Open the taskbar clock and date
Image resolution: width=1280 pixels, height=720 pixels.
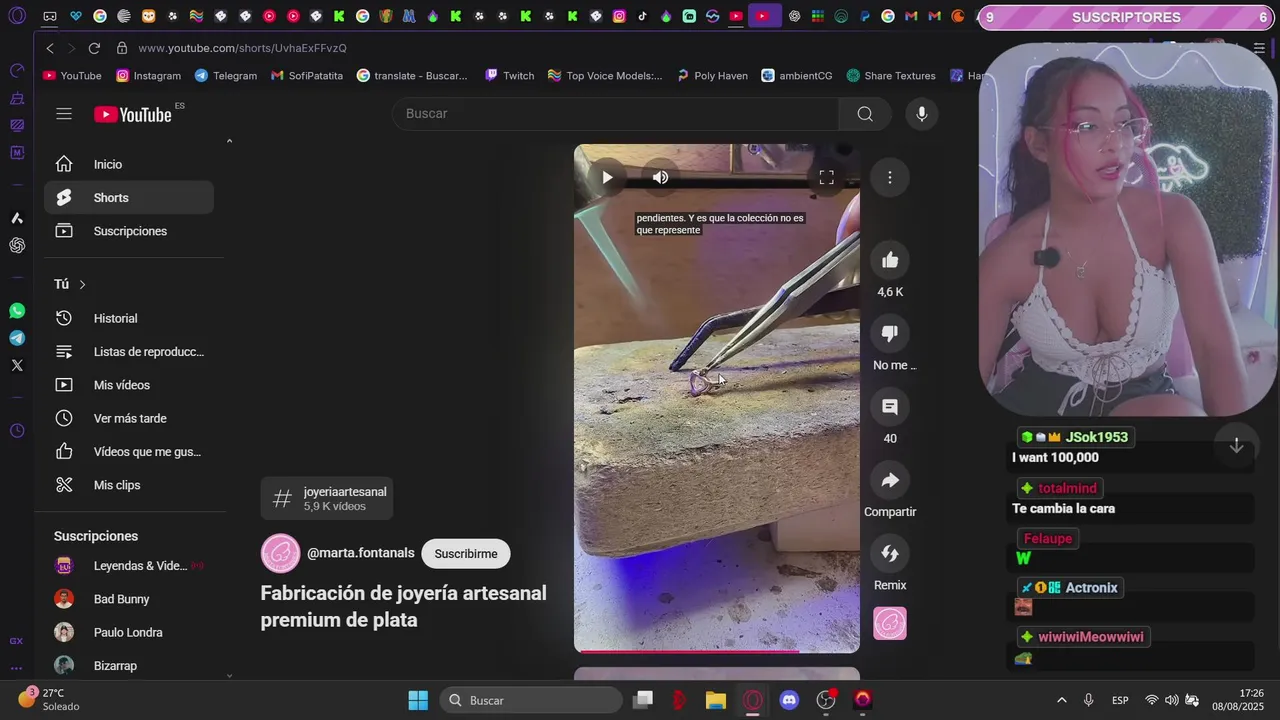[x=1238, y=700]
